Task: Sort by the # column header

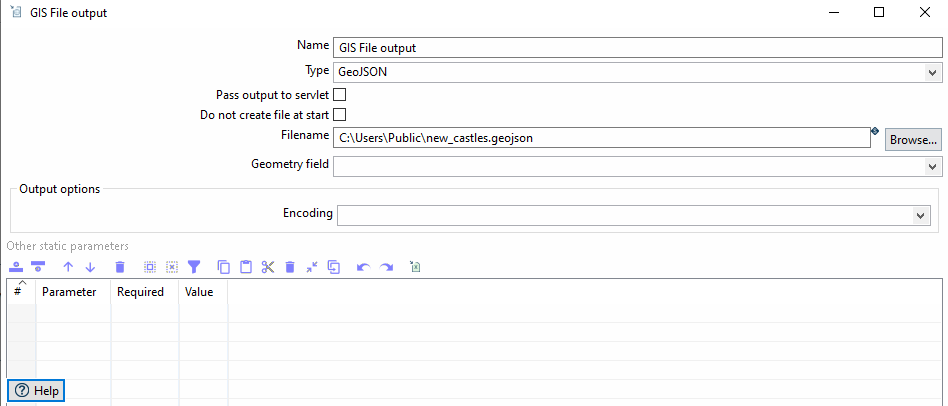Action: tap(21, 291)
